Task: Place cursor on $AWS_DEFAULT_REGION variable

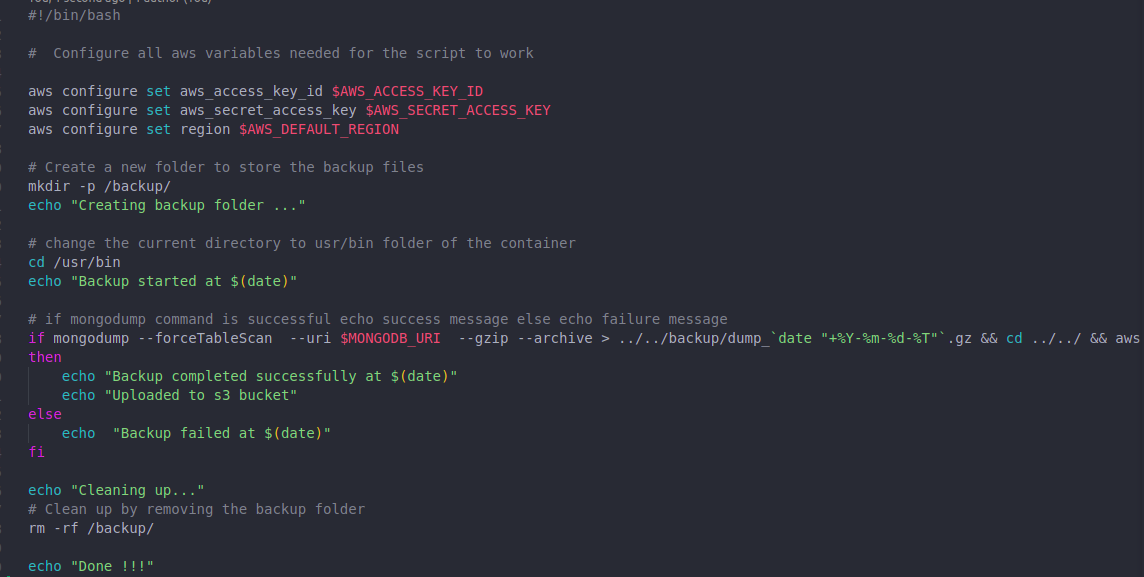Action: tap(319, 129)
